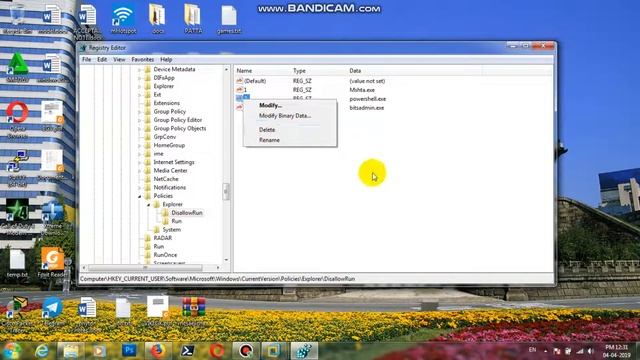This screenshot has width=640, height=360.
Task: Open the Help menu in Registry Editor
Action: point(166,60)
